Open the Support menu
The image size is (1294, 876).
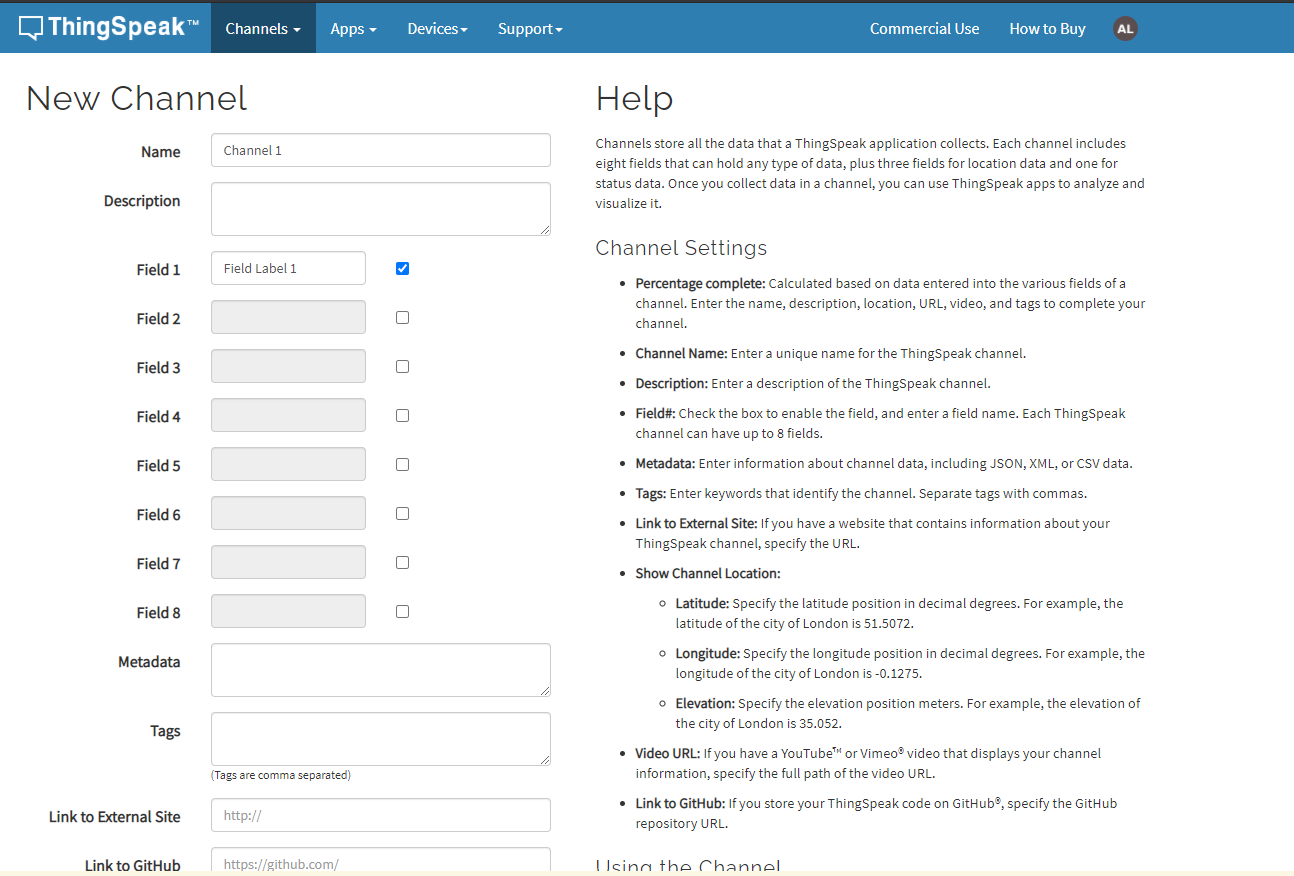(530, 29)
